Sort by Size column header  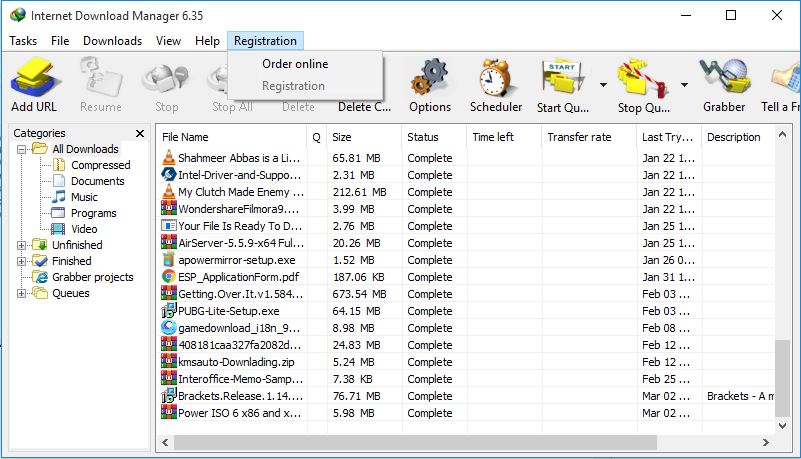click(x=364, y=137)
